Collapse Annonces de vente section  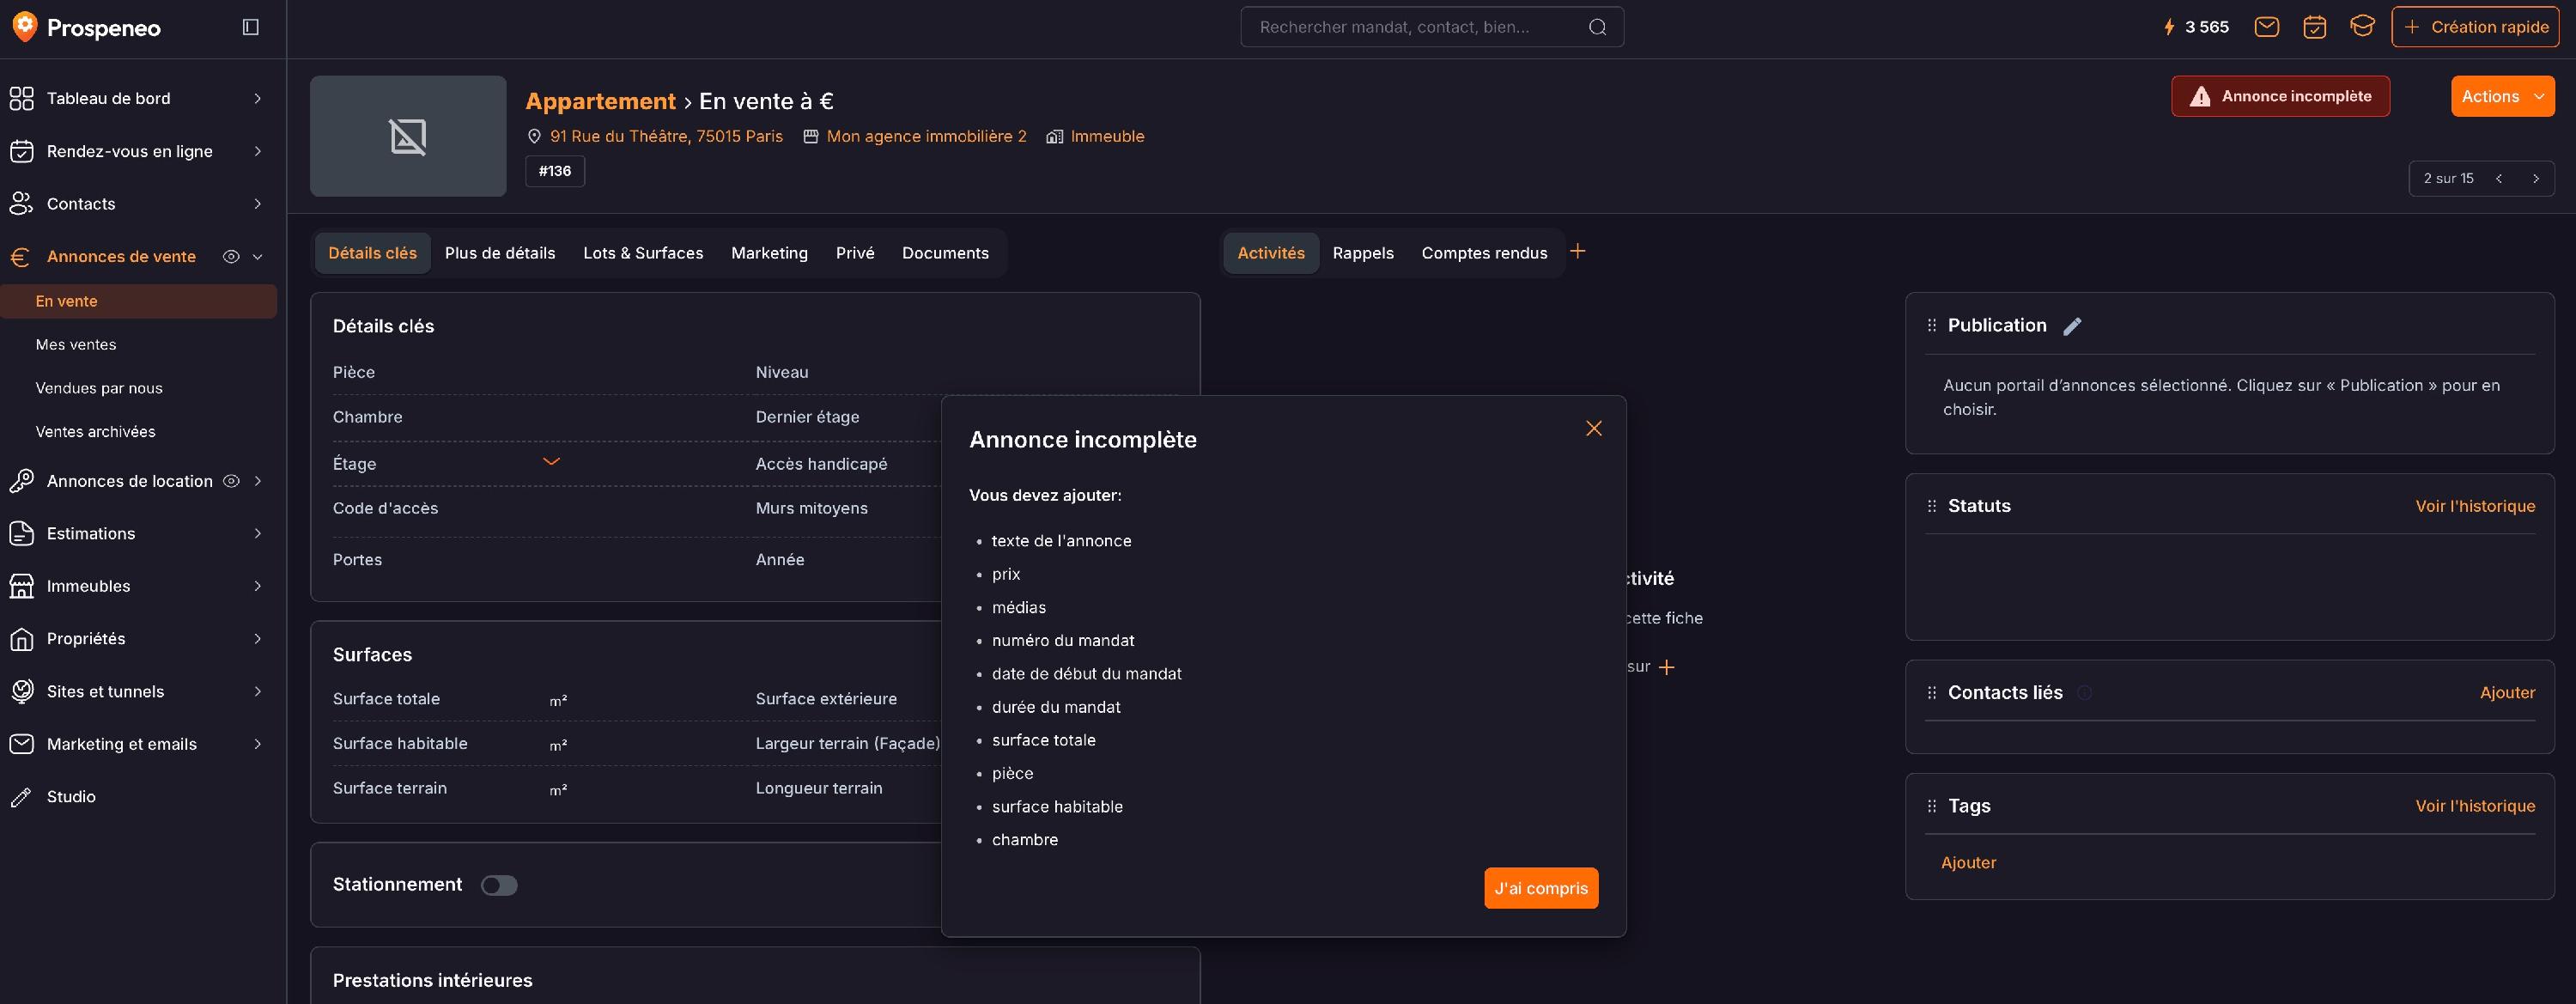[x=258, y=257]
